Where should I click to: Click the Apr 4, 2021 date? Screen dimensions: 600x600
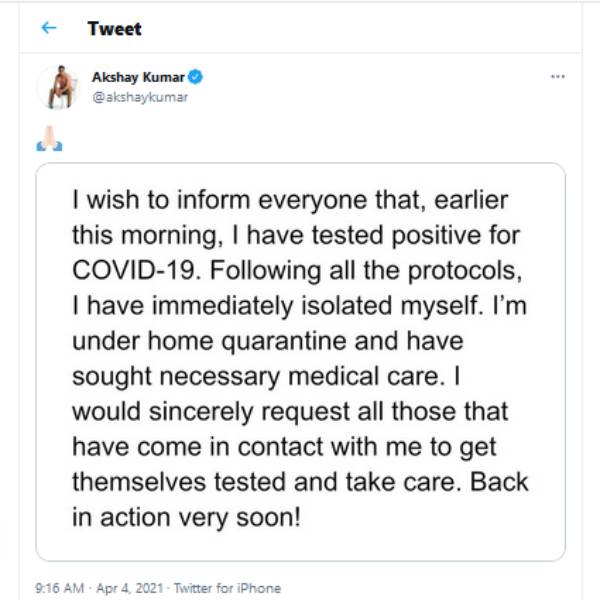(130, 588)
